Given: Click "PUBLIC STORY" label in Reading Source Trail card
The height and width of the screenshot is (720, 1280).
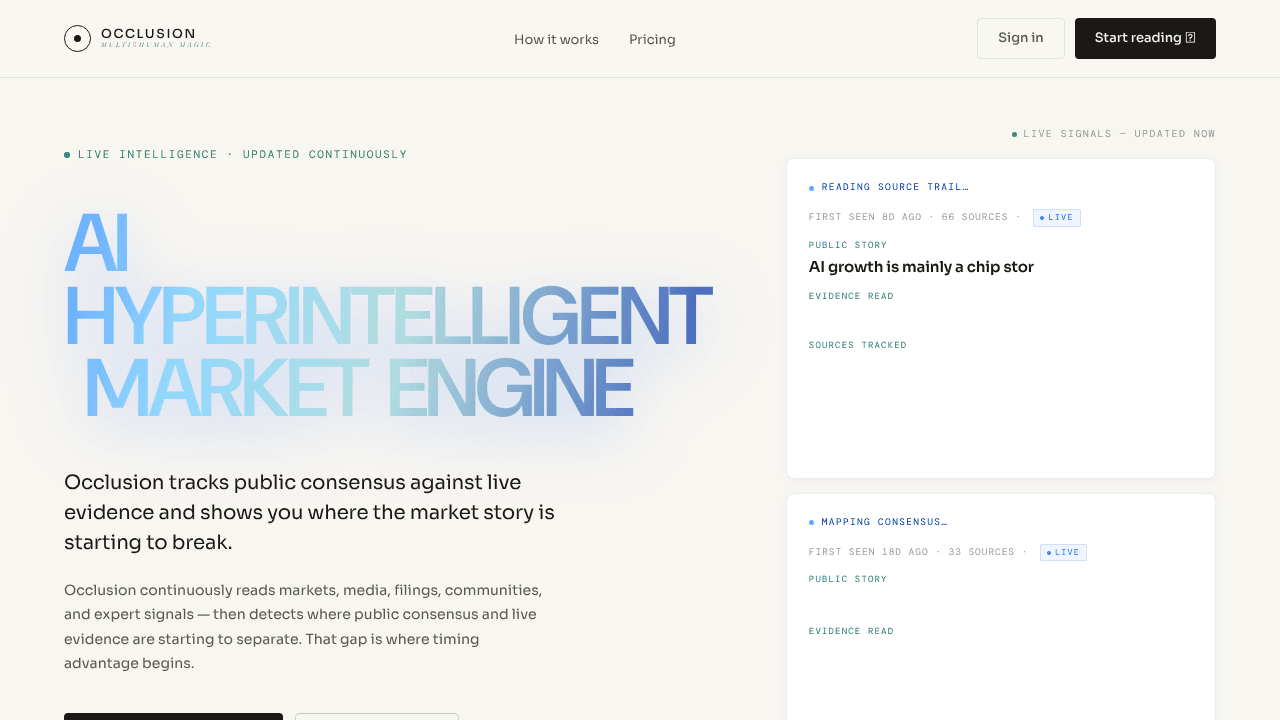Looking at the screenshot, I should [848, 245].
